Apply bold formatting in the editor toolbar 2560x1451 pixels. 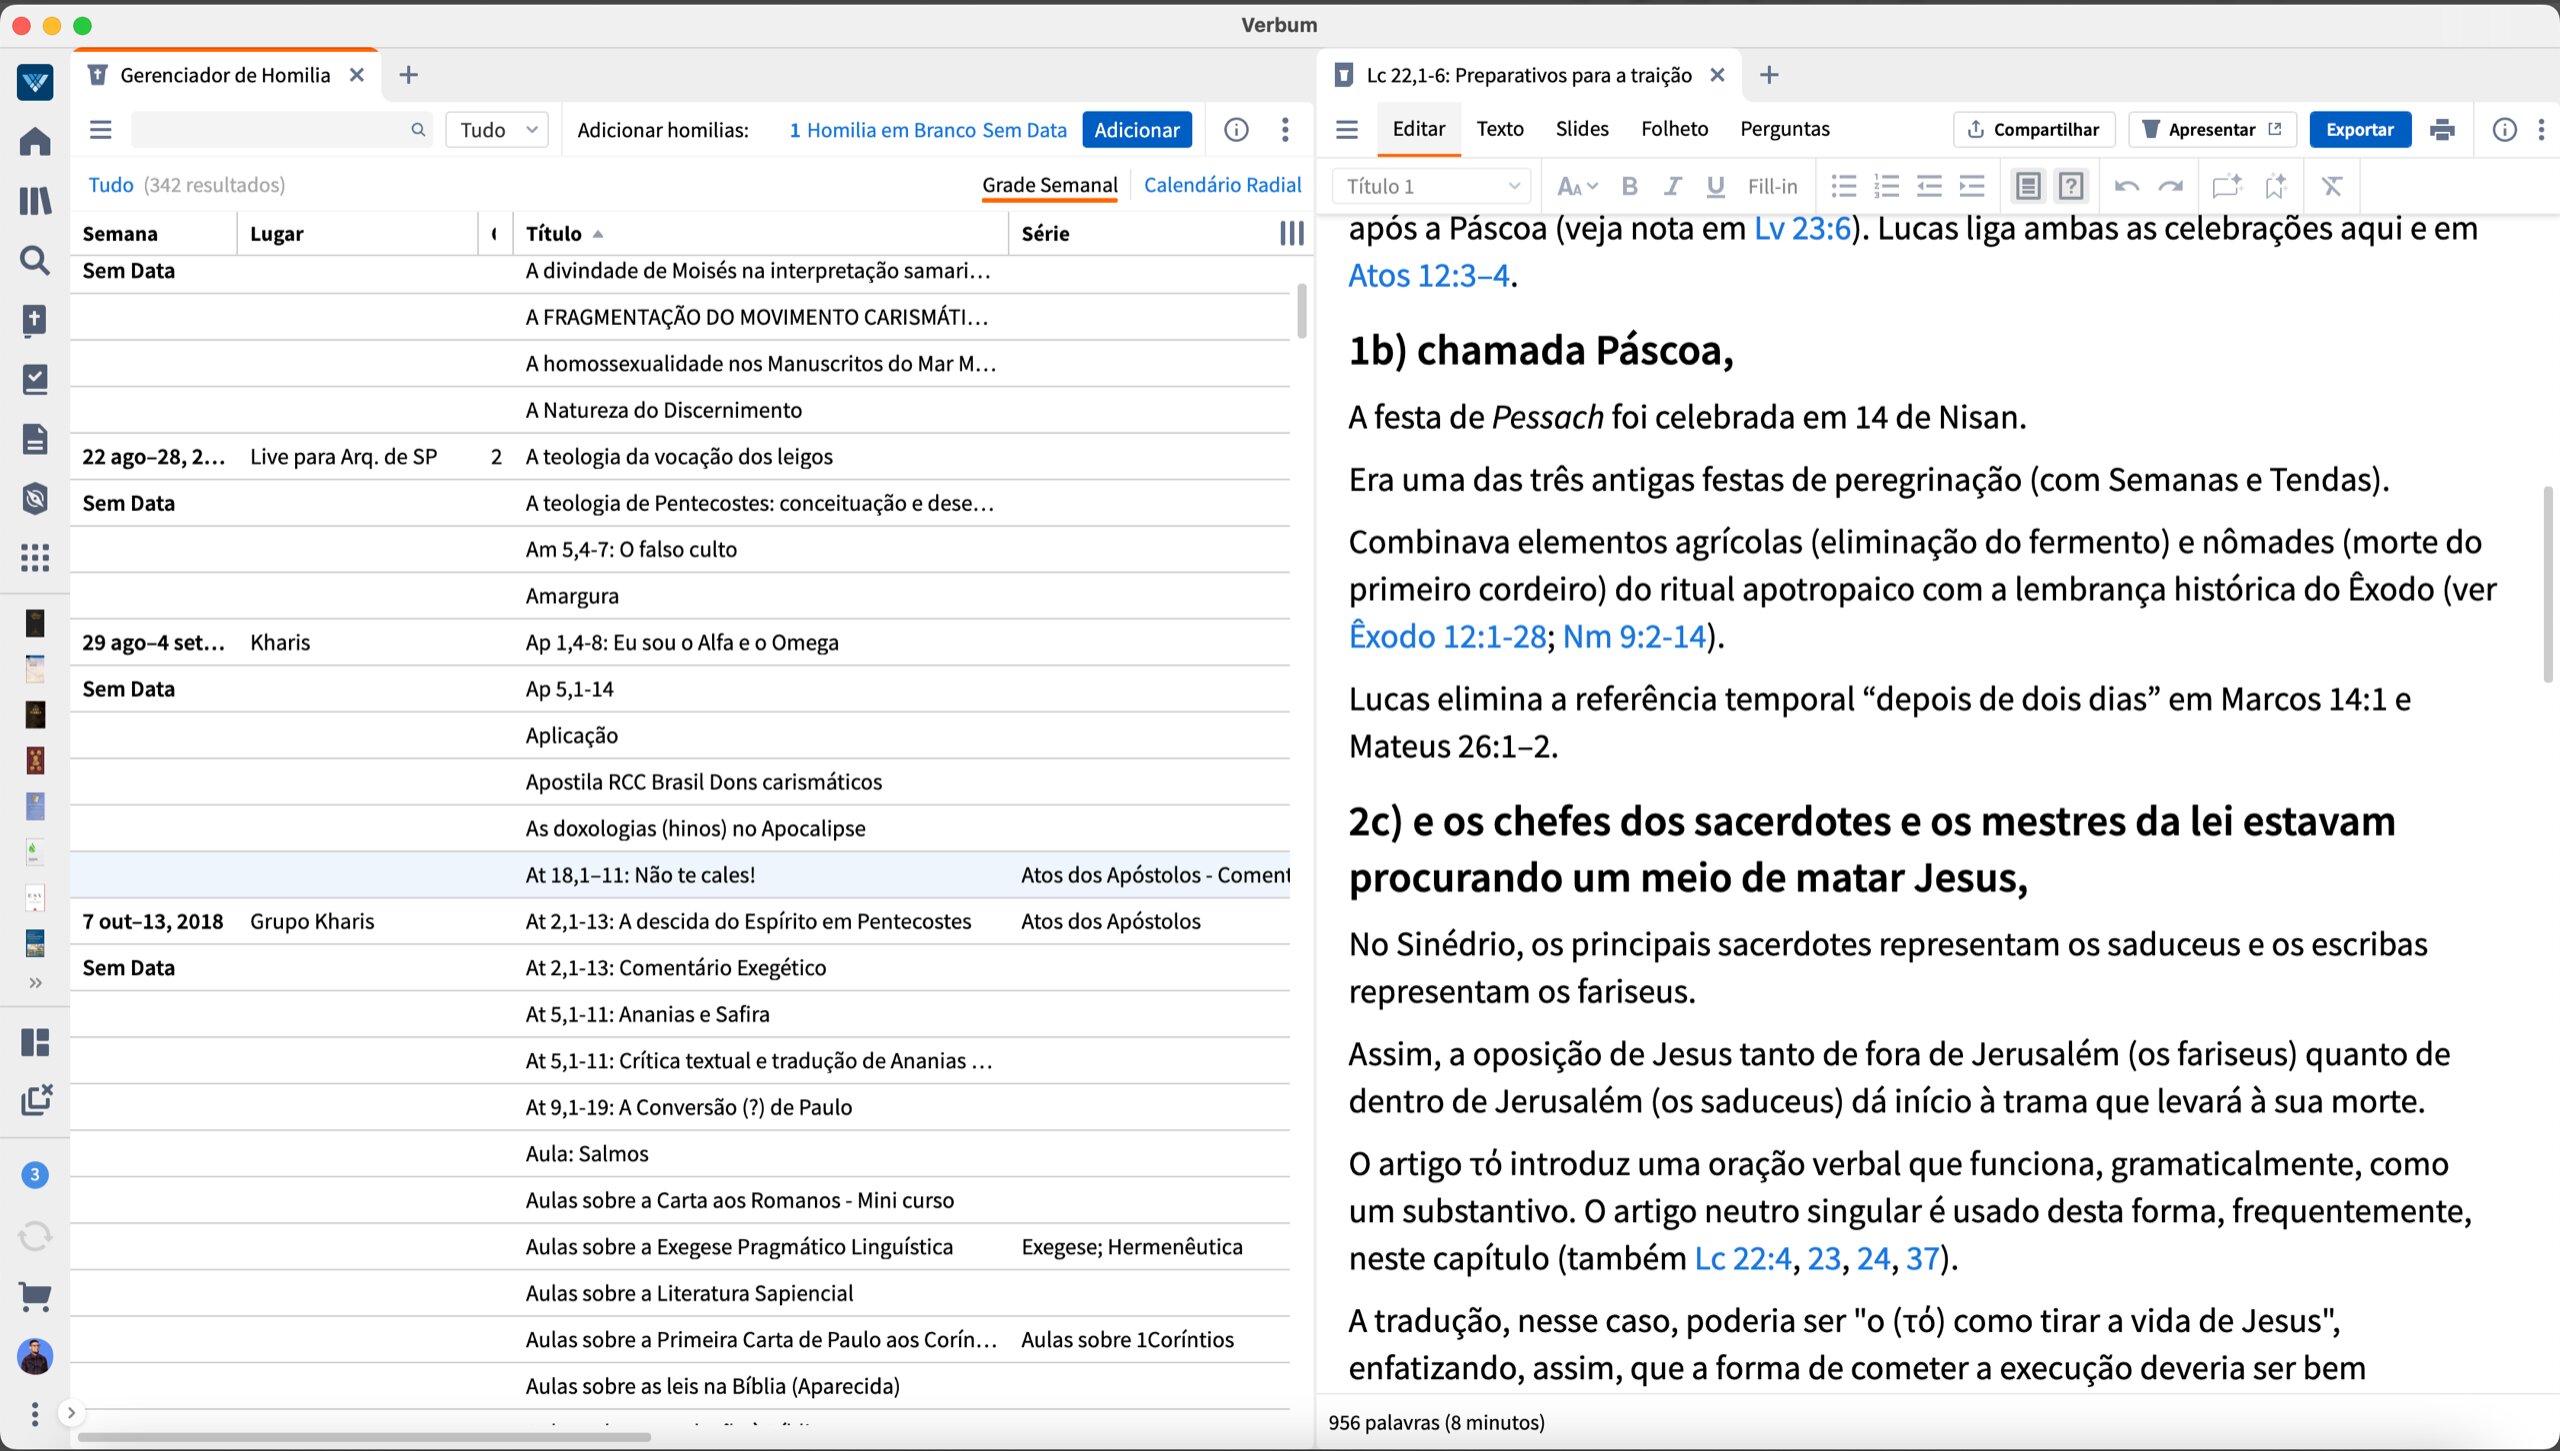pyautogui.click(x=1629, y=186)
